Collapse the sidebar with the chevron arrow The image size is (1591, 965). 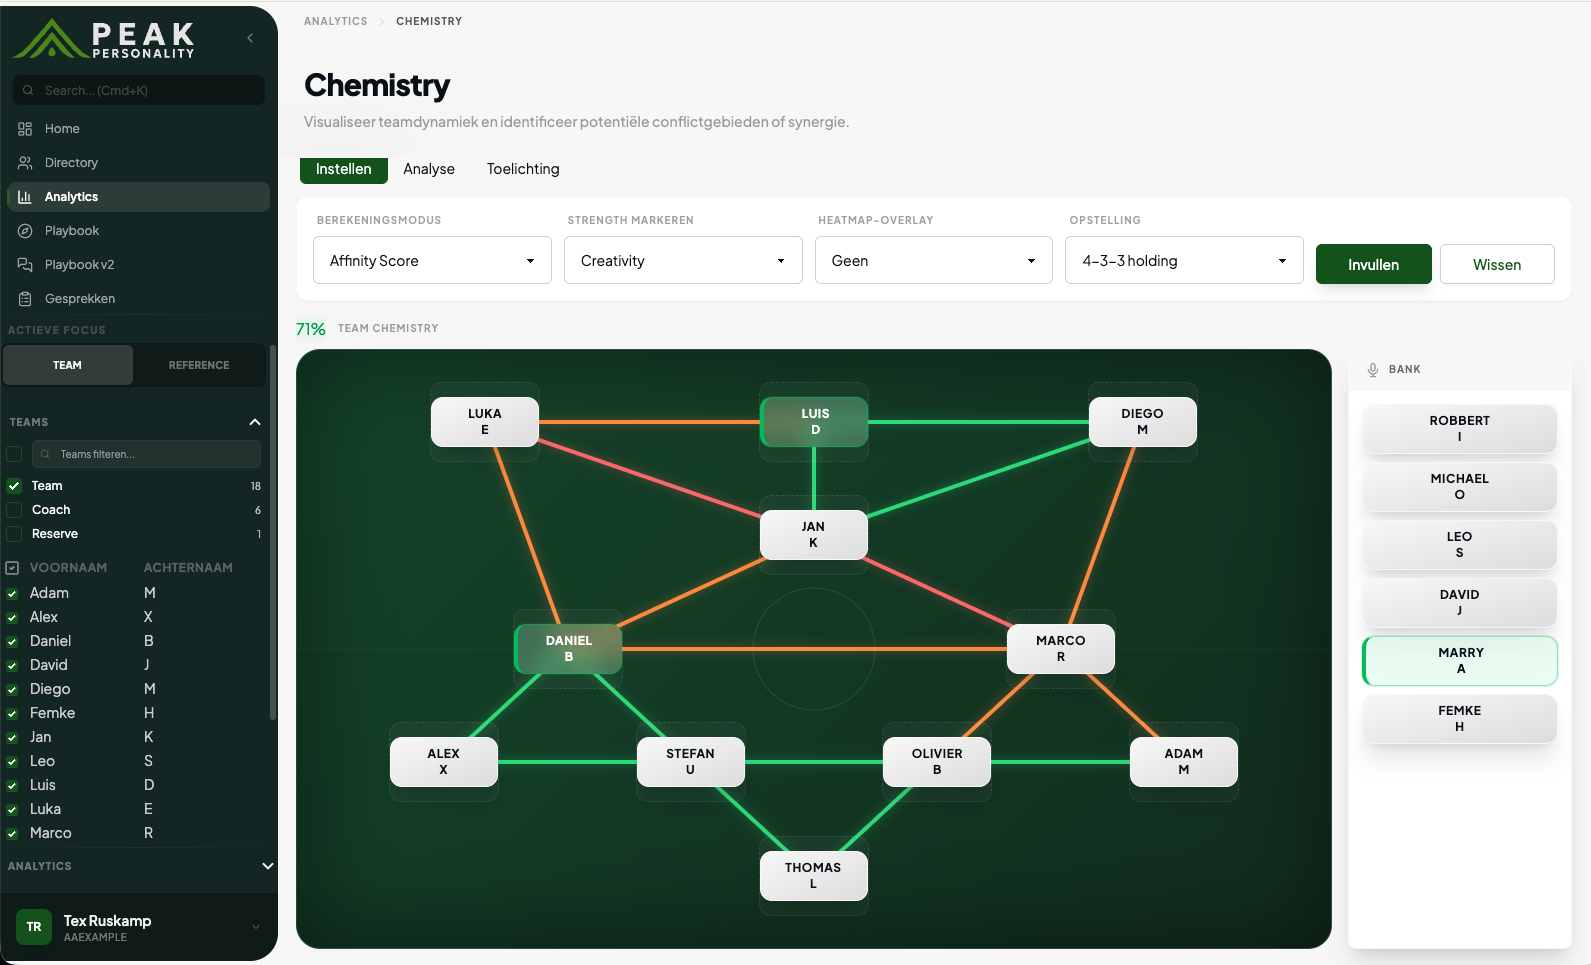tap(250, 38)
